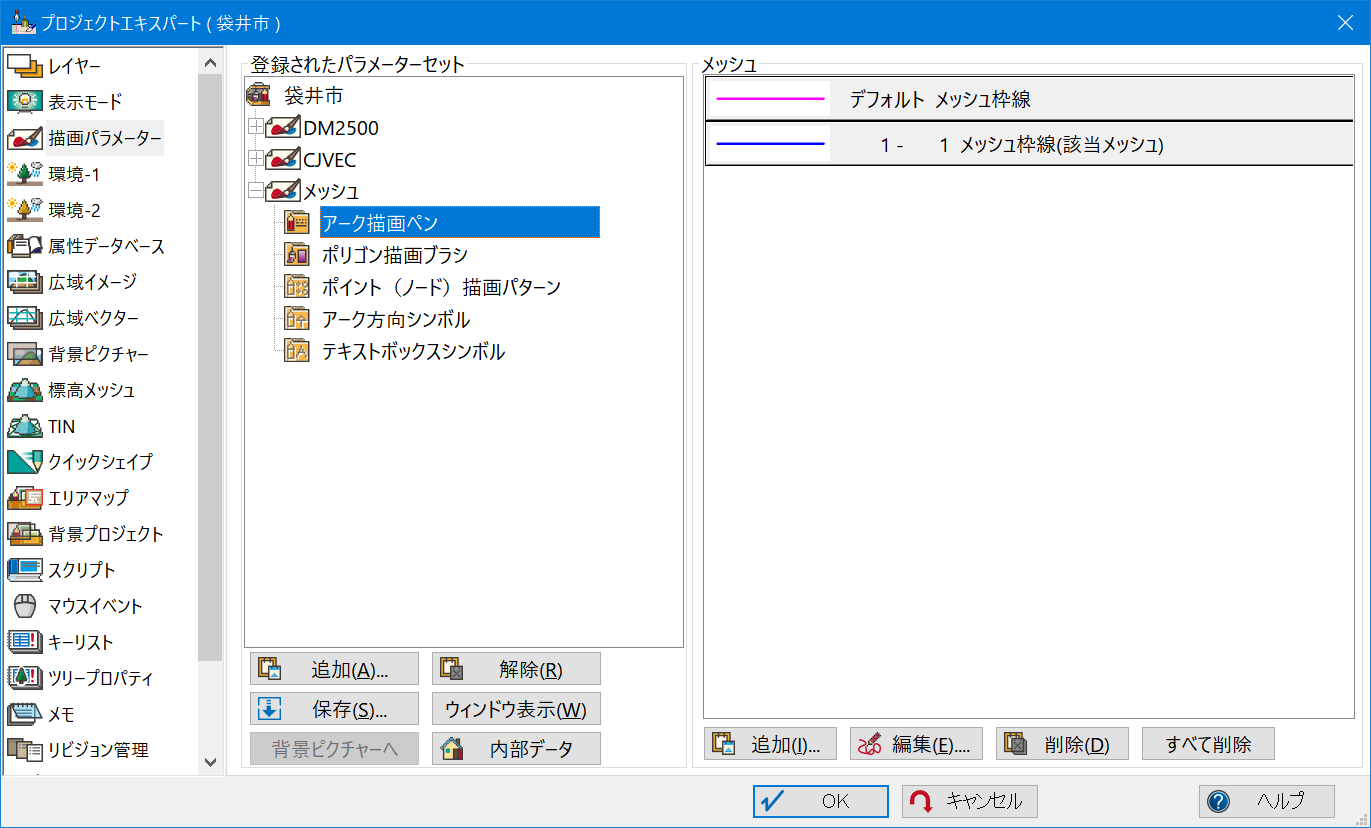Viewport: 1371px width, 828px height.
Task: Open the ツリープロパティ sidebar icon
Action: click(24, 678)
